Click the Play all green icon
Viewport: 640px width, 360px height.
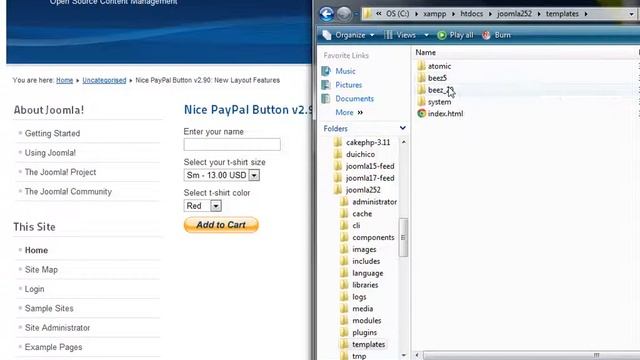click(x=442, y=35)
